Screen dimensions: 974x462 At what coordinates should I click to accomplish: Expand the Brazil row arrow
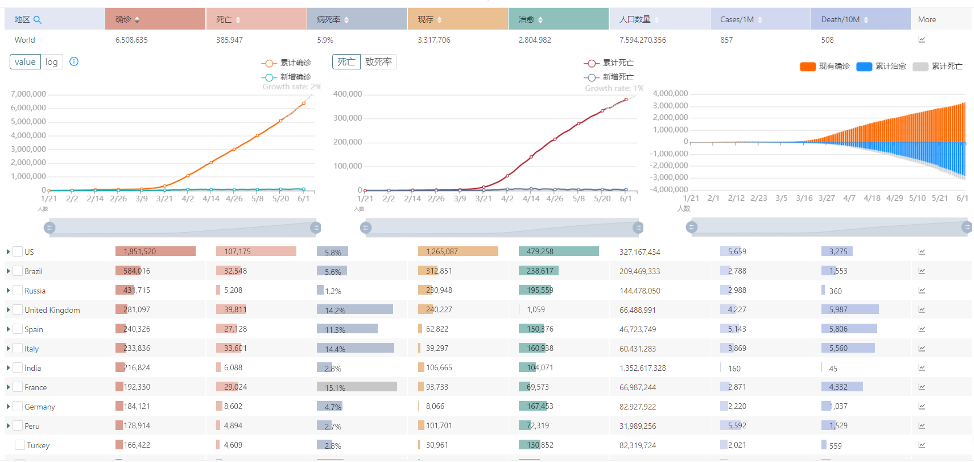pos(8,271)
